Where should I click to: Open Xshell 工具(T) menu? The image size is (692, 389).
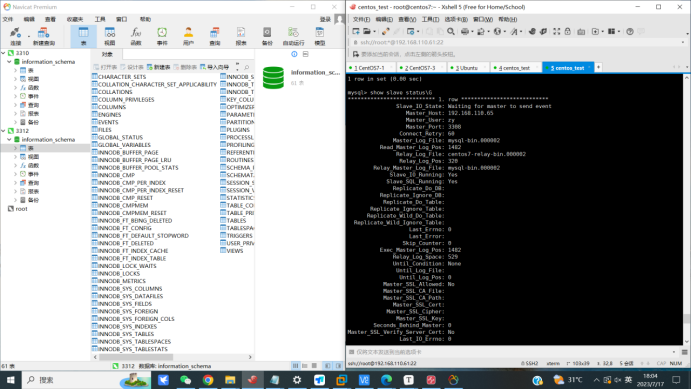coord(430,19)
